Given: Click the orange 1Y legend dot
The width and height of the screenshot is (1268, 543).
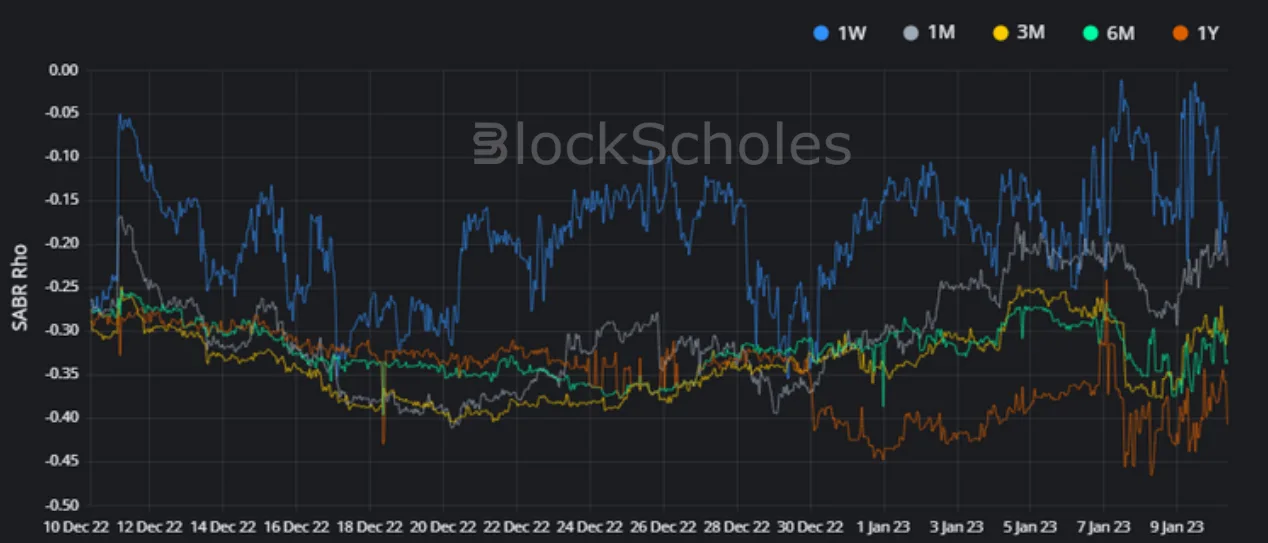Looking at the screenshot, I should click(1179, 34).
